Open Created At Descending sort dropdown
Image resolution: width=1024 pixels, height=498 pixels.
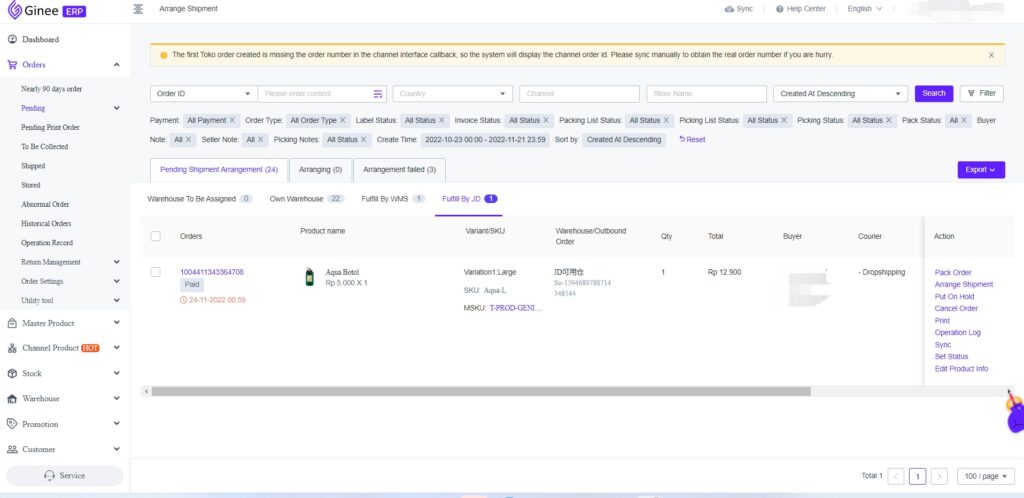840,94
